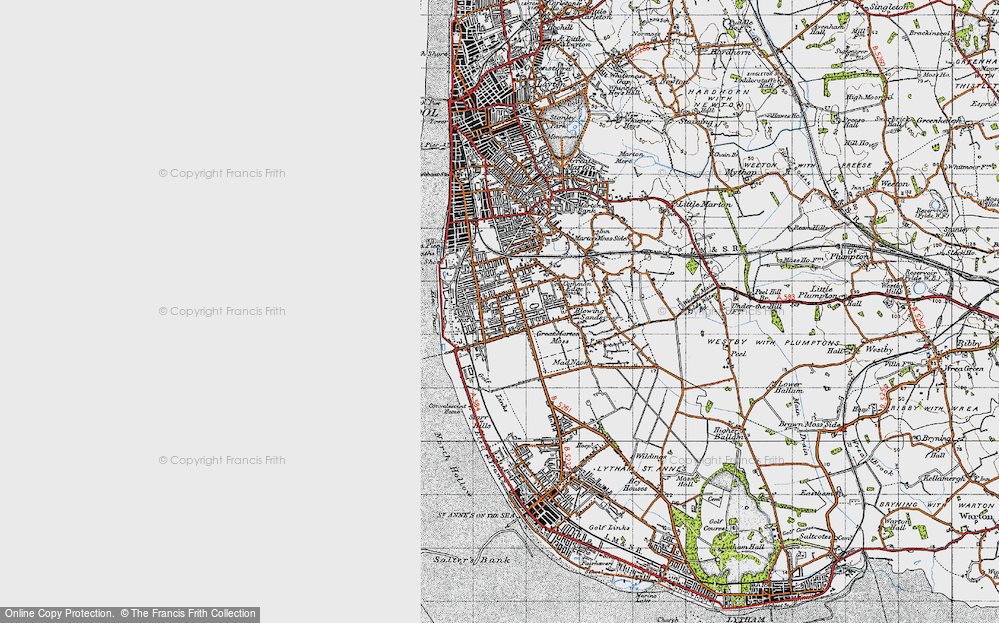Click the 'Blowing Sands' map label

(x=589, y=313)
